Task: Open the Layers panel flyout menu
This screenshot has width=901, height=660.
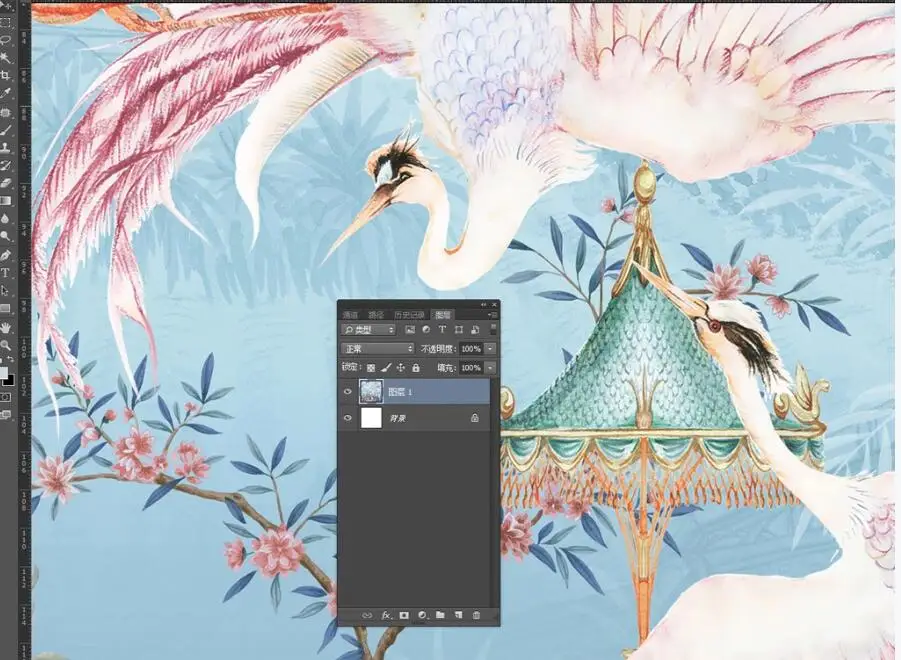Action: tap(492, 315)
